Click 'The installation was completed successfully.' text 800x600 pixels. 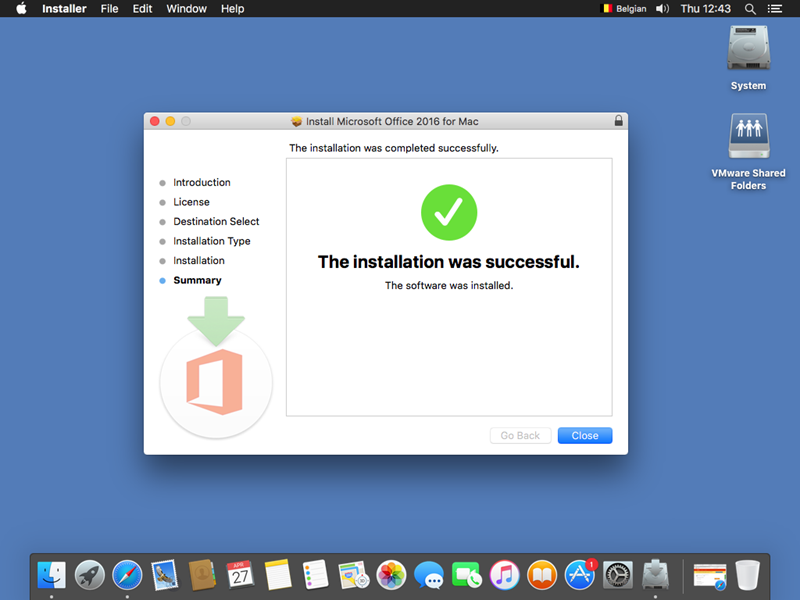tap(394, 148)
